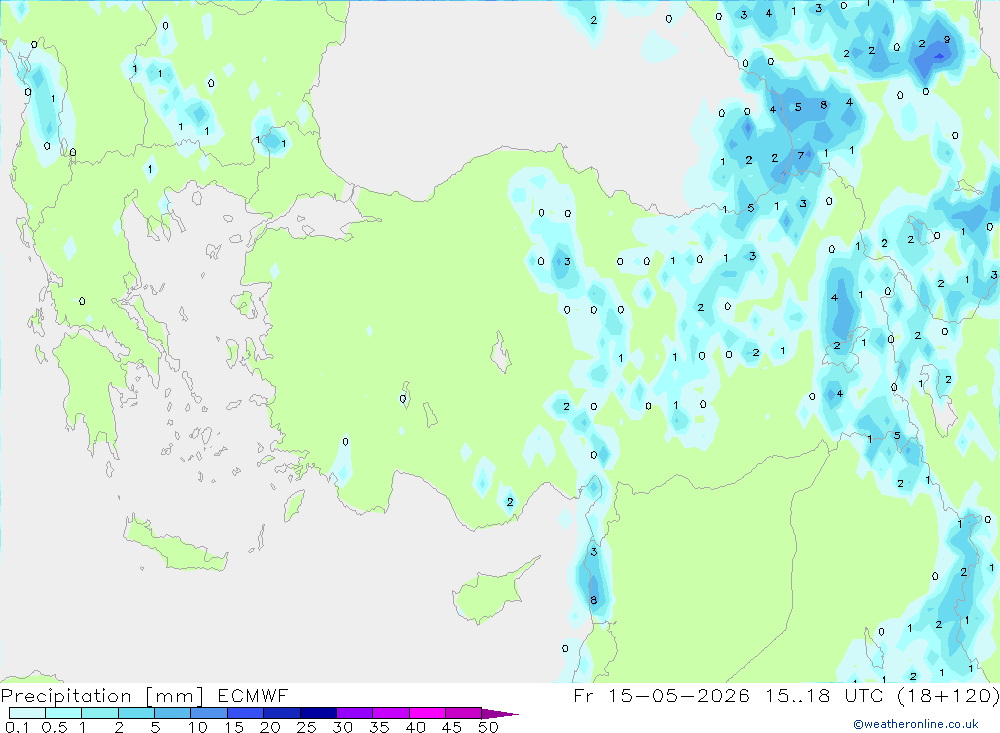Click the '7' precipitation value on map
Viewport: 1000px width, 733px height.
point(801,155)
